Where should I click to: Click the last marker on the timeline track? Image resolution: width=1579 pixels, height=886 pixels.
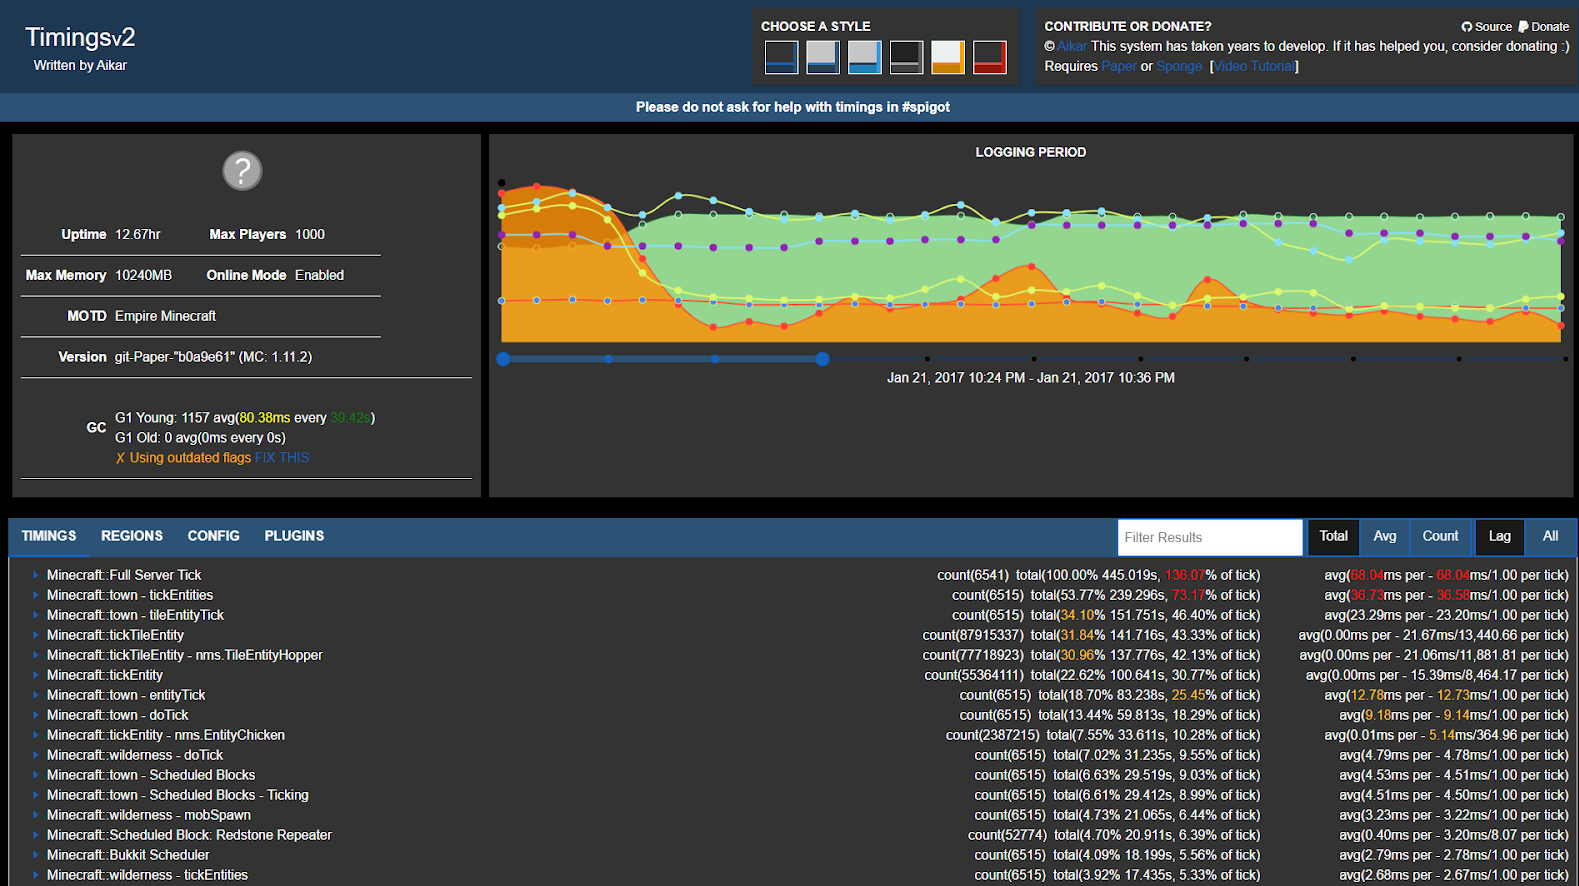1565,359
